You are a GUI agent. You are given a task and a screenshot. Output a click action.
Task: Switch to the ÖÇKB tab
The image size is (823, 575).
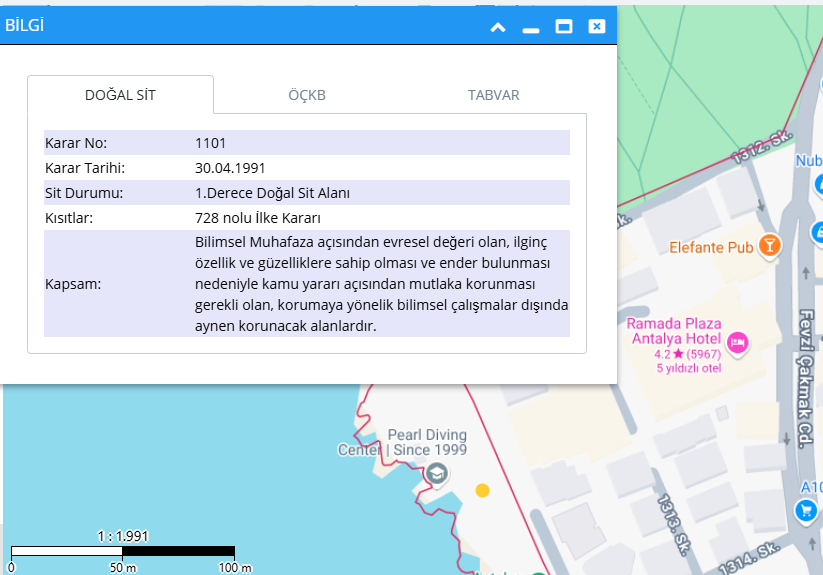pos(307,95)
